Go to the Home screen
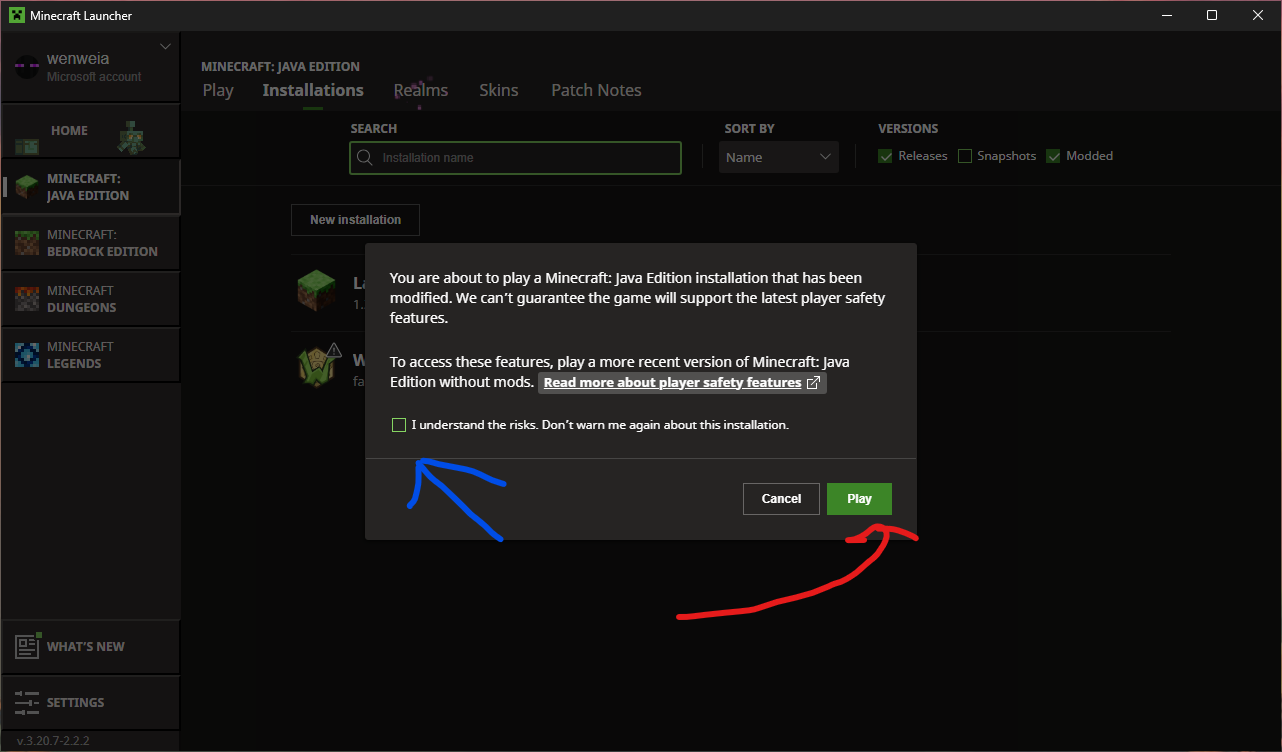This screenshot has height=752, width=1282. coord(69,130)
